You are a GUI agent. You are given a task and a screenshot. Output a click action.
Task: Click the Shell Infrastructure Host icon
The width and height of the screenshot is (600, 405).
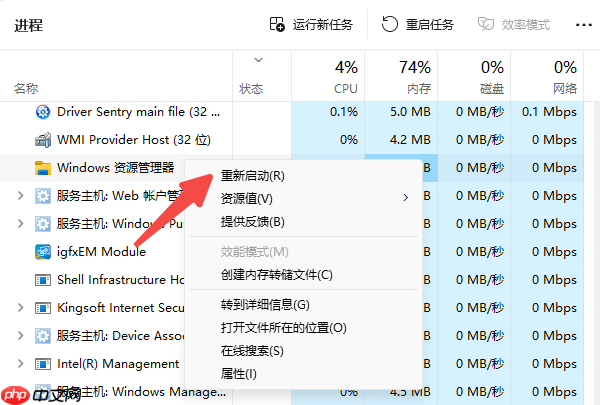click(43, 280)
